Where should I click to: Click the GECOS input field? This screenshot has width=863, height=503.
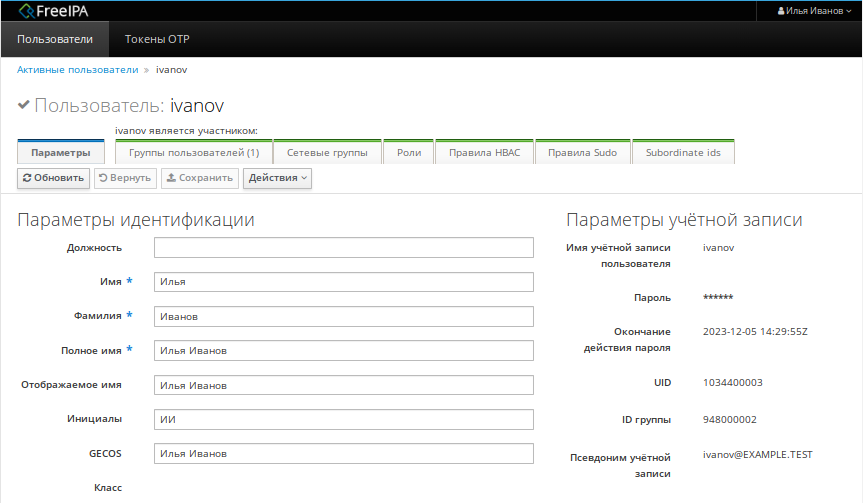pos(343,453)
